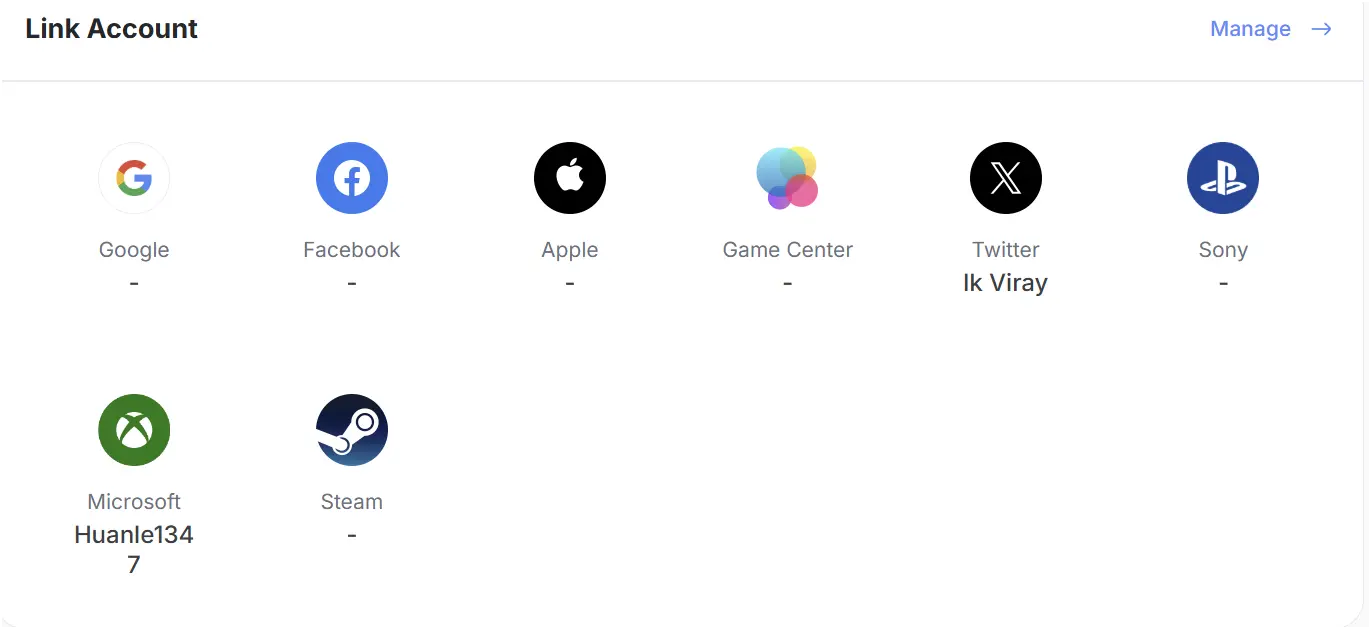Select the Sony PlayStation icon
The width and height of the screenshot is (1371, 629).
[x=1223, y=178]
